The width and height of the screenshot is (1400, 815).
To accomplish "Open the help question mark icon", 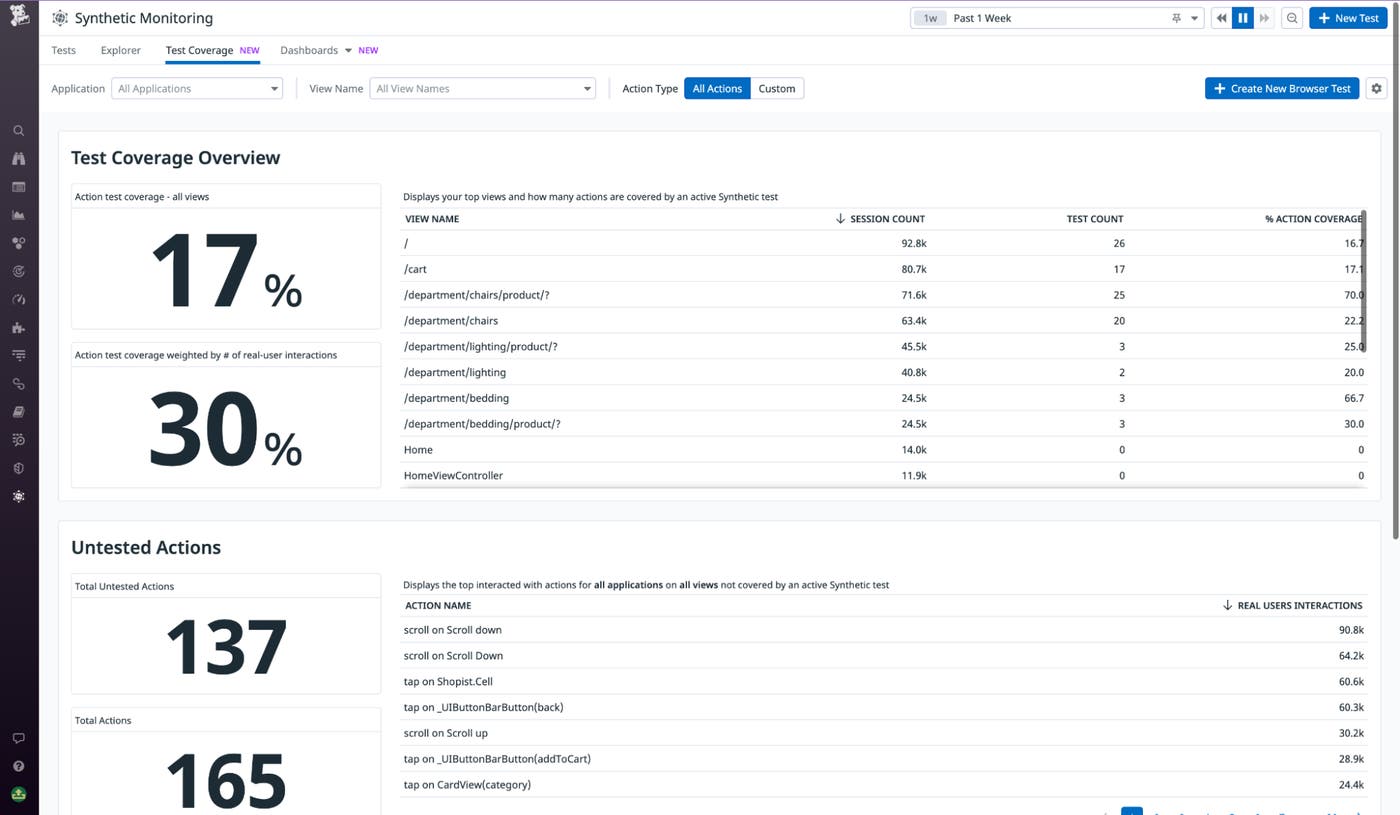I will pyautogui.click(x=19, y=766).
